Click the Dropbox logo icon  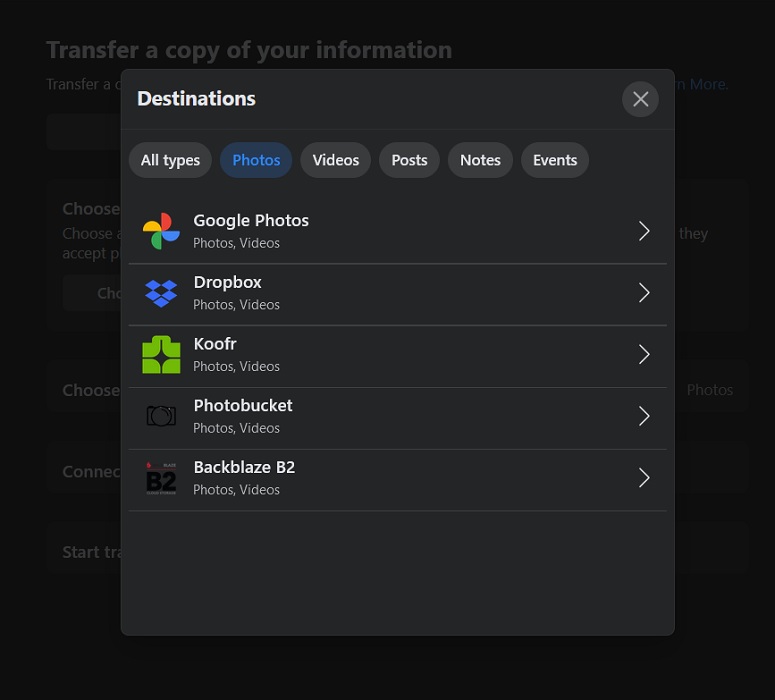pos(161,293)
